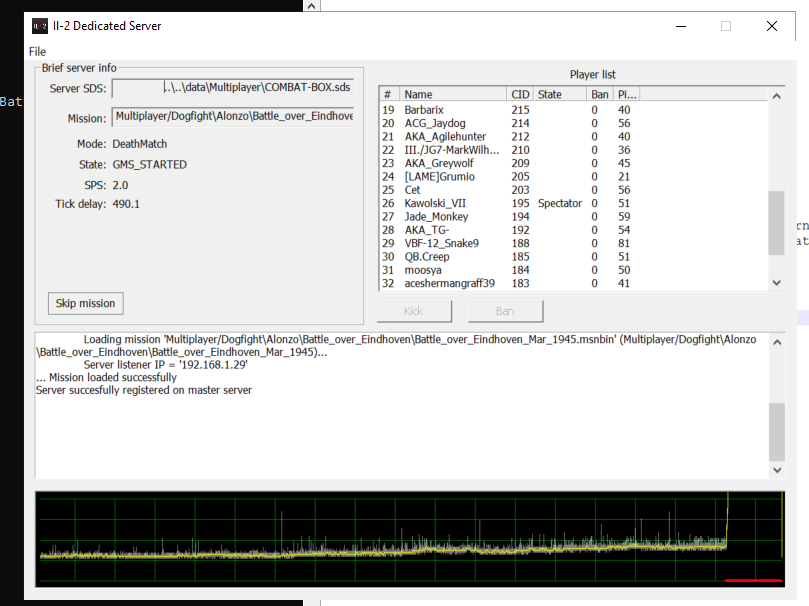Viewport: 809px width, 606px height.
Task: Select the Barbarix player row
Action: [x=424, y=109]
